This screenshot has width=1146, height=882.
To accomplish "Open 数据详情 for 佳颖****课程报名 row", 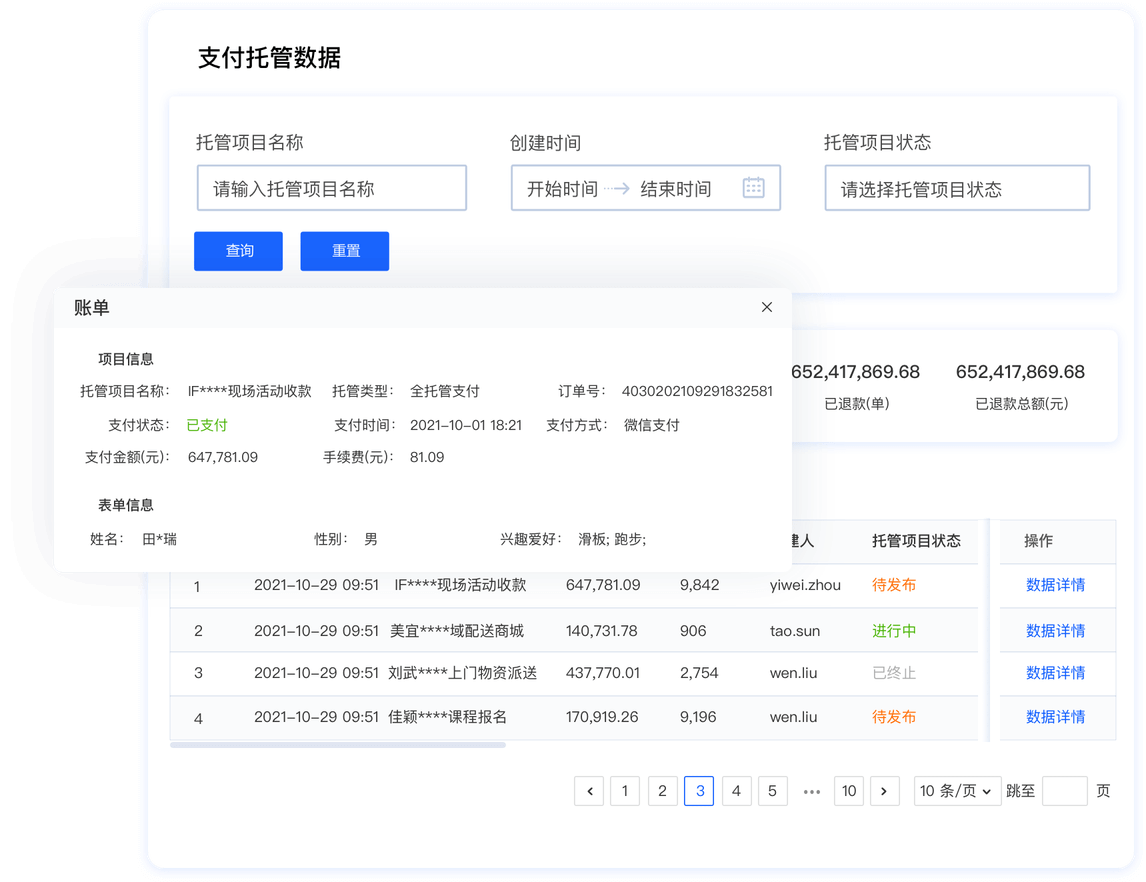I will pyautogui.click(x=1055, y=717).
